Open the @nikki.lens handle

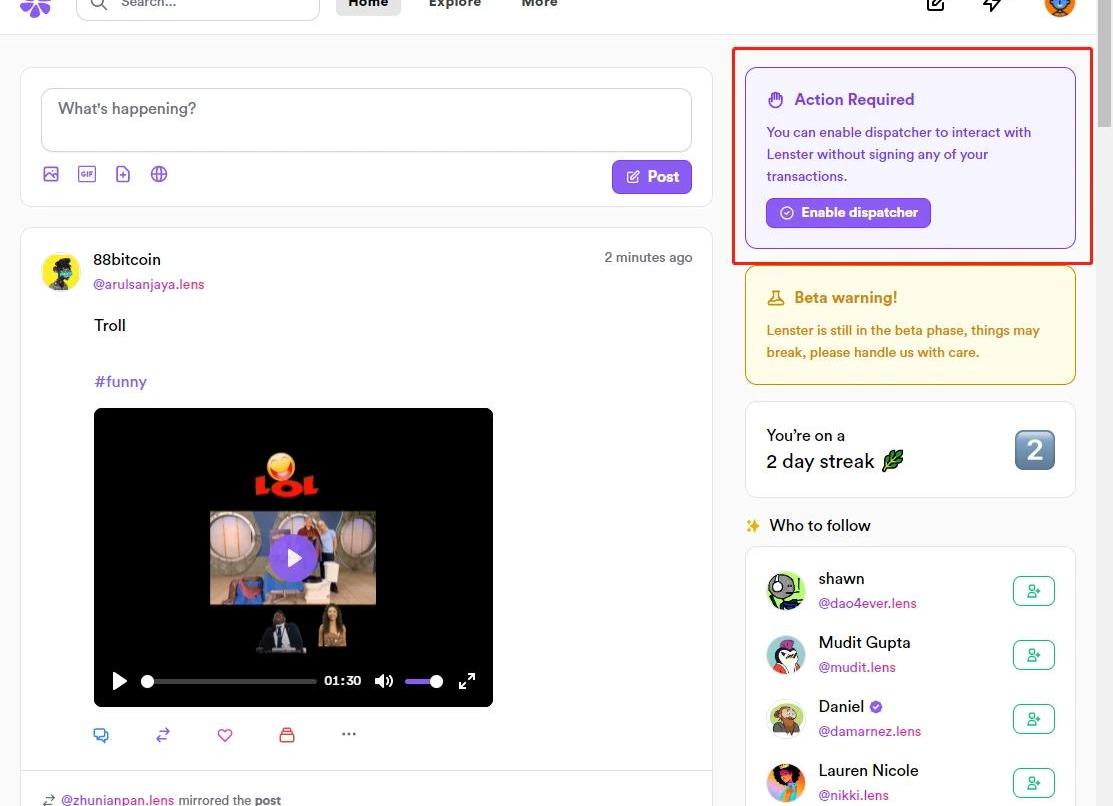coord(853,795)
